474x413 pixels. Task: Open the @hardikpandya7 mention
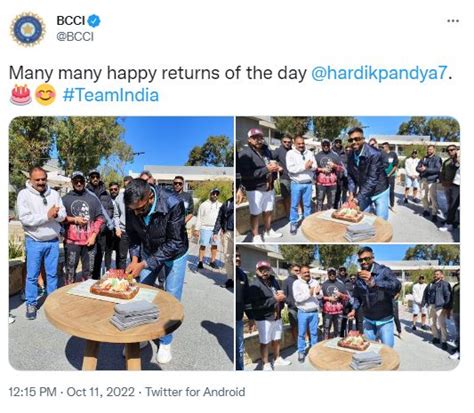tap(379, 73)
